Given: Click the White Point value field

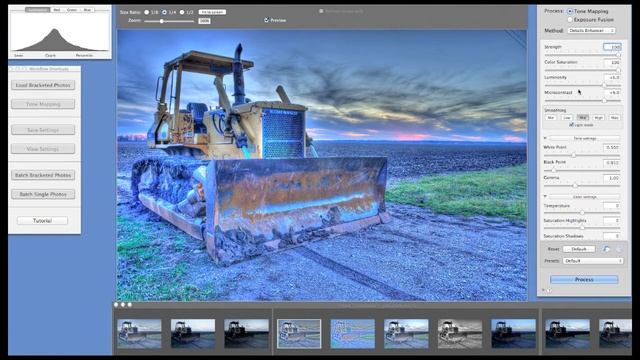Looking at the screenshot, I should pos(612,147).
